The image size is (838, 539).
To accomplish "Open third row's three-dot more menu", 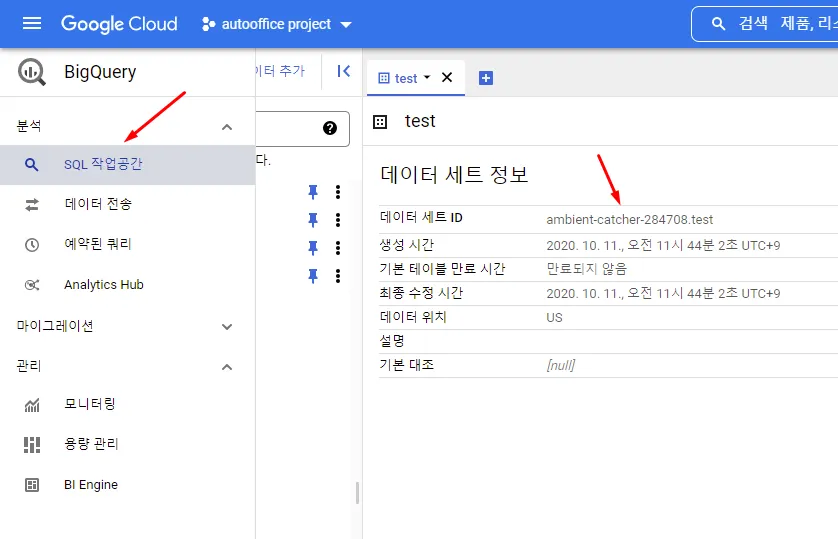I will (338, 248).
